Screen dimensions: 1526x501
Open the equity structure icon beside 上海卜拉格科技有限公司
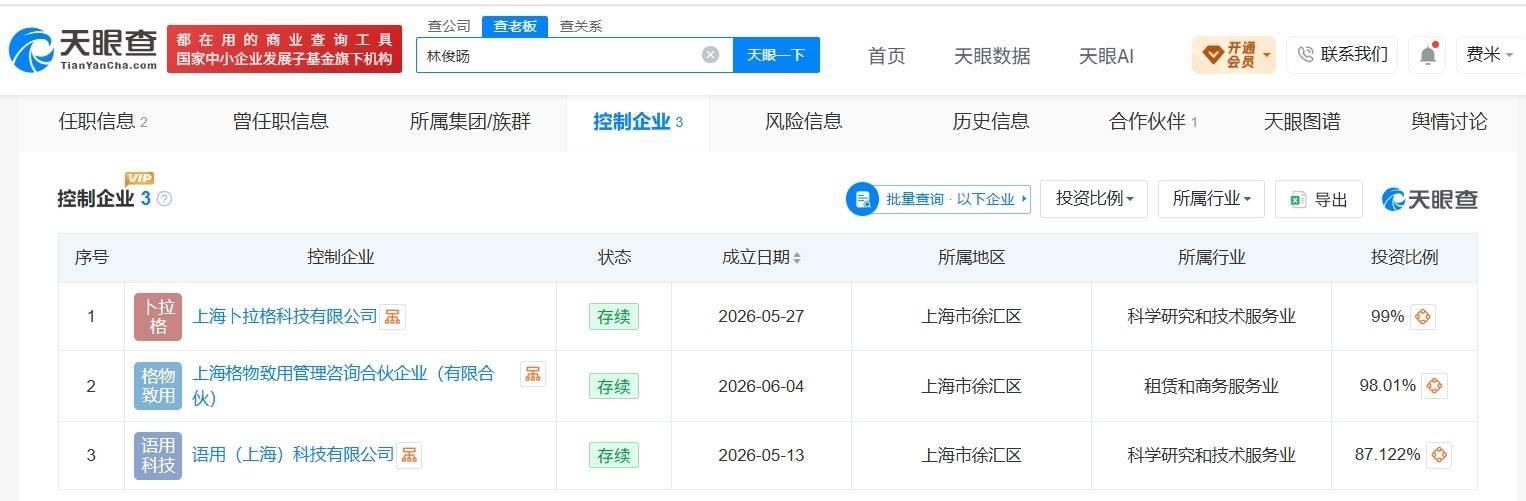point(393,317)
